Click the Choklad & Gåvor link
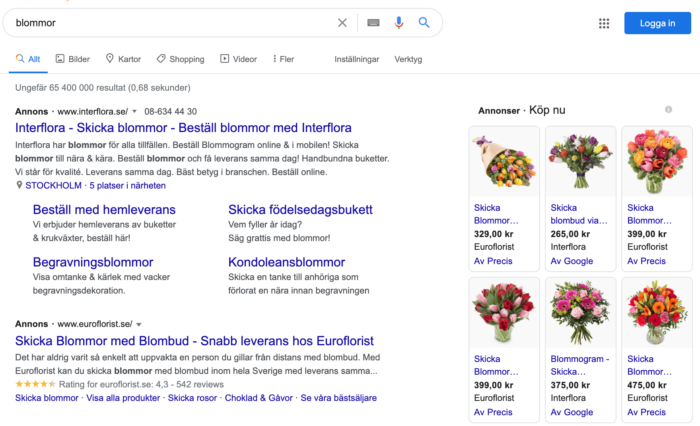 pos(258,397)
